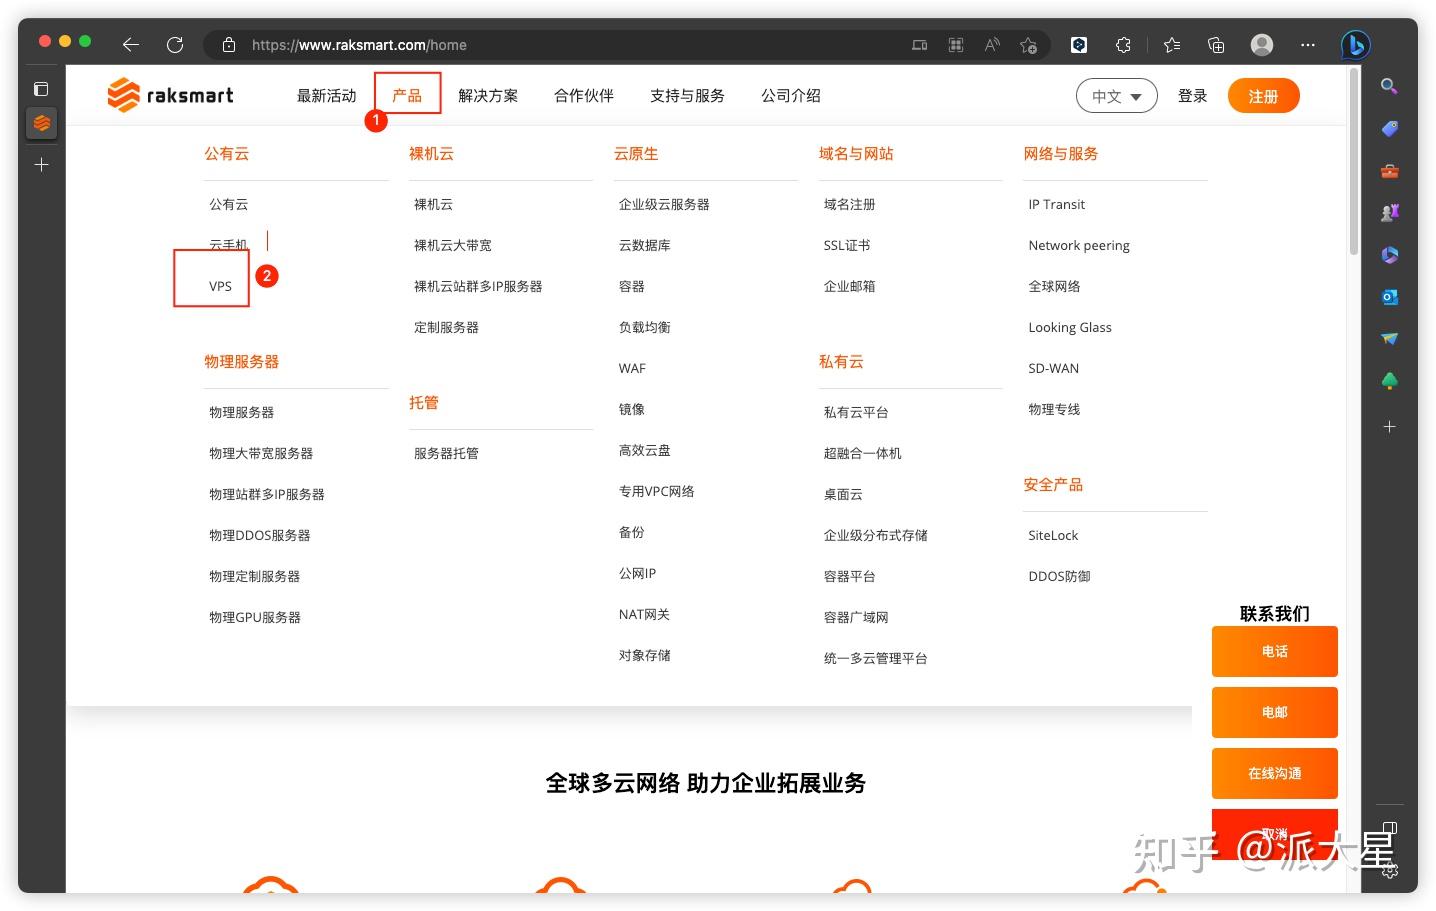Open the profile avatar menu
The width and height of the screenshot is (1436, 911).
tap(1262, 44)
